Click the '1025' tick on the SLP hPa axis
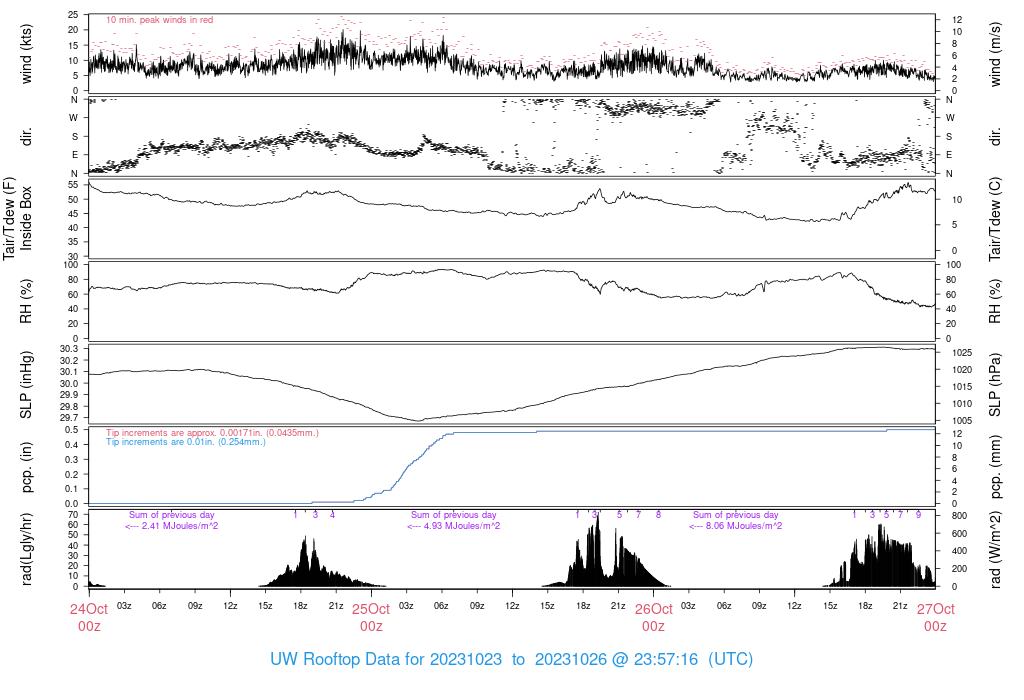This screenshot has height=700, width=1024. 961,353
